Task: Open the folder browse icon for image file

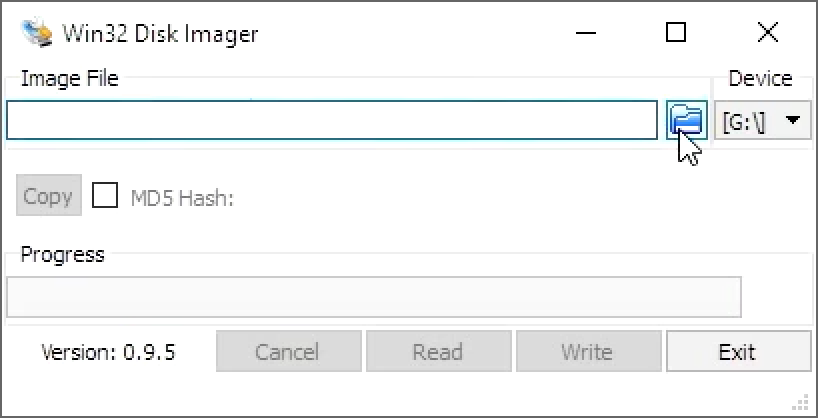Action: 687,120
